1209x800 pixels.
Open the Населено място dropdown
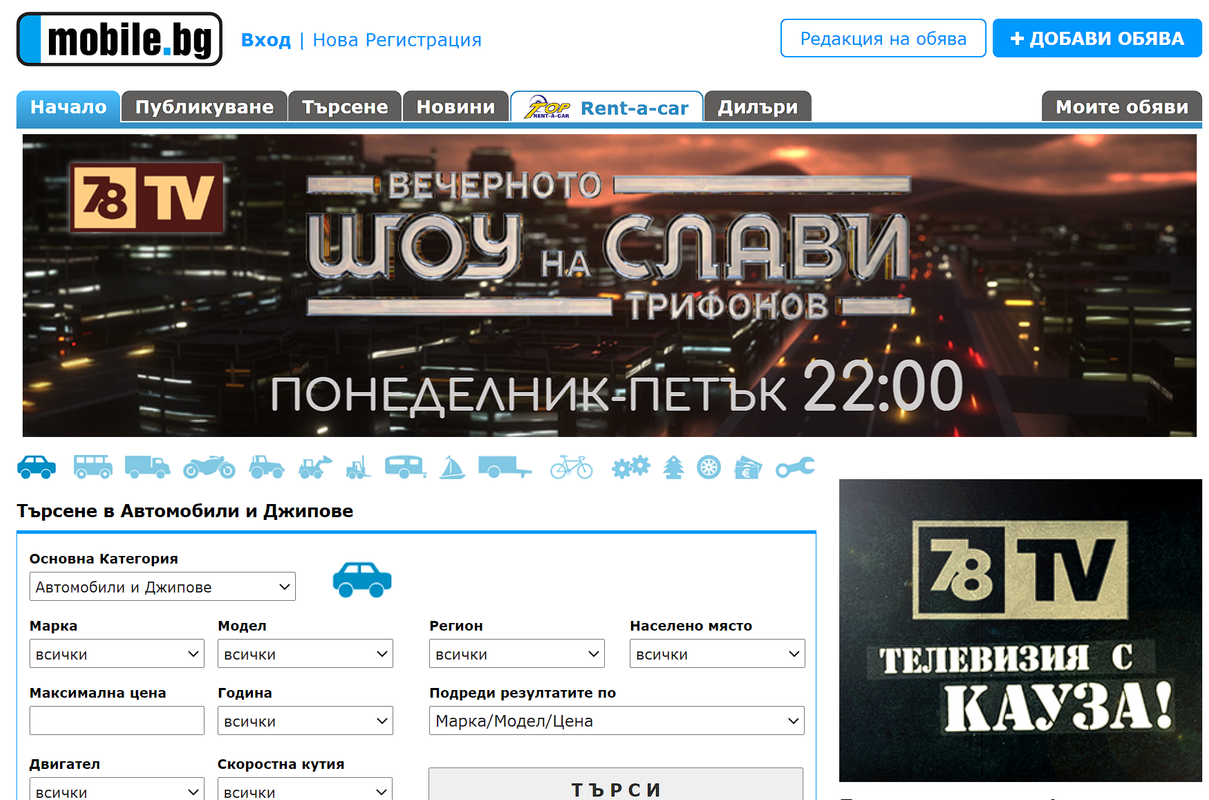pyautogui.click(x=717, y=654)
